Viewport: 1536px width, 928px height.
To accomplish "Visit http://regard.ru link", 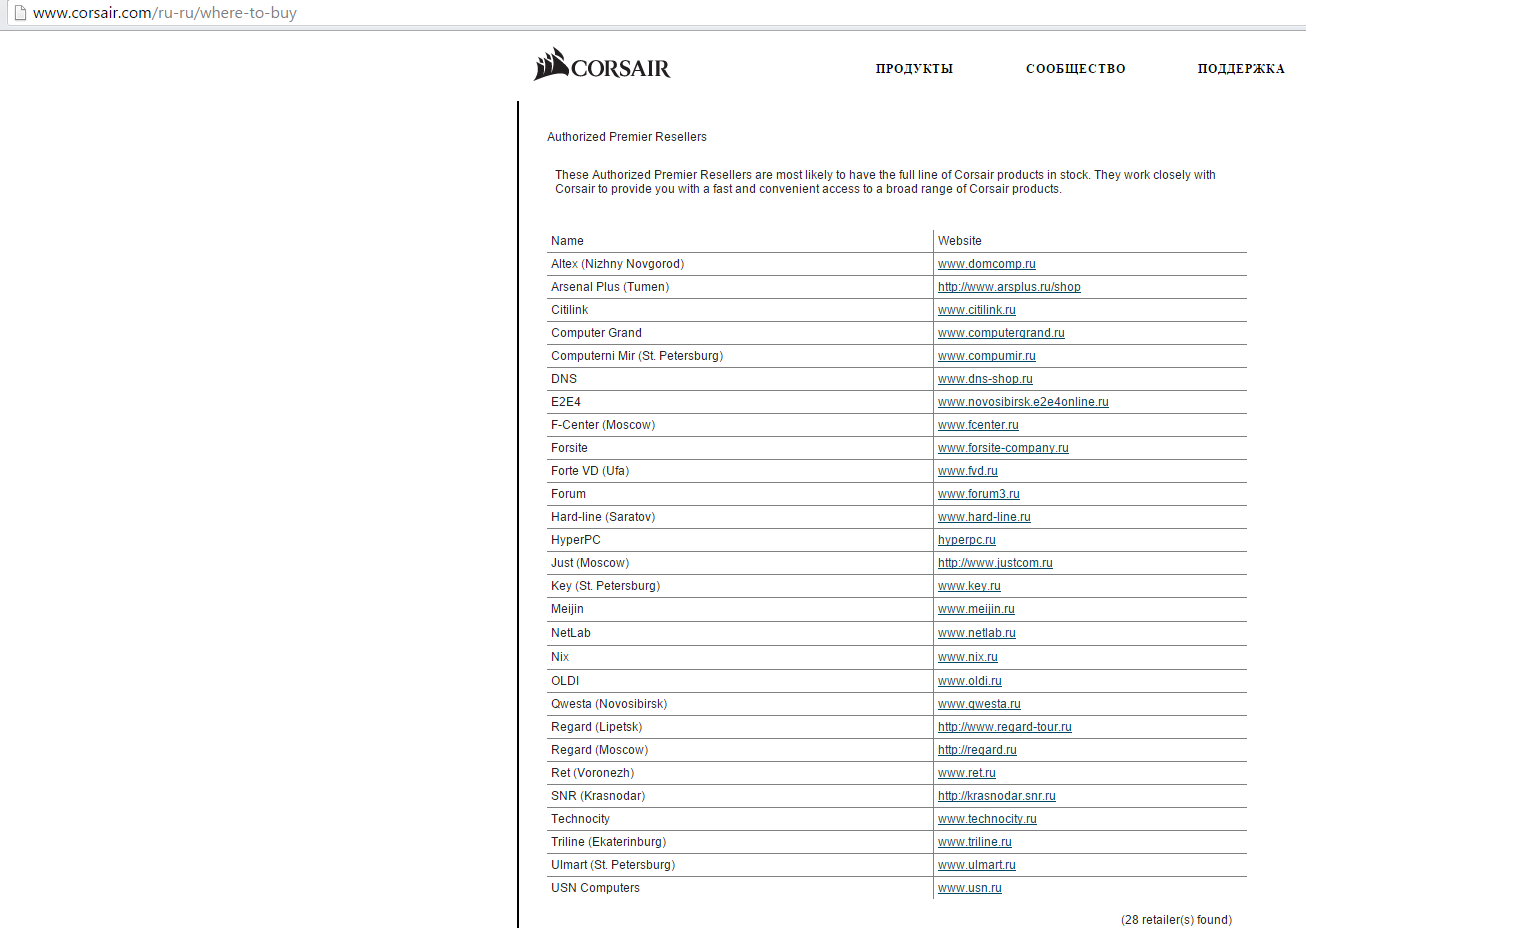I will tap(977, 750).
